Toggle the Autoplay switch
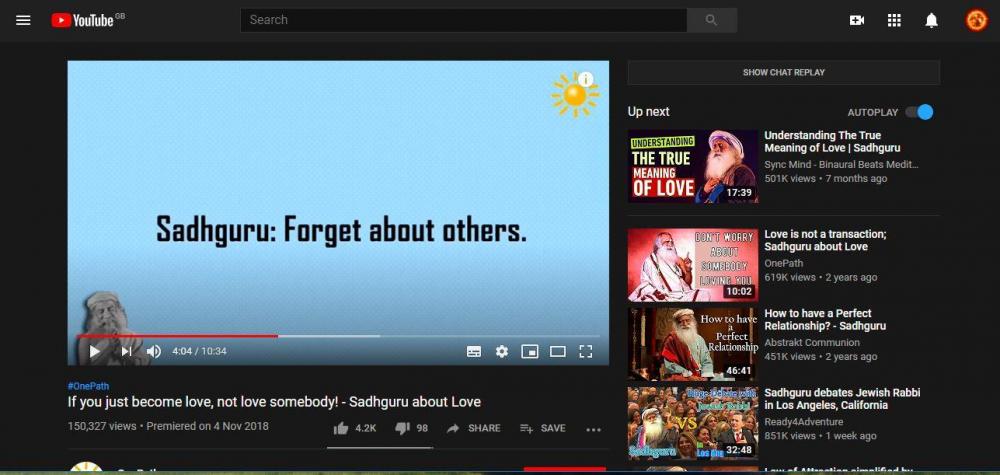Viewport: 1000px width, 475px height. pos(919,112)
